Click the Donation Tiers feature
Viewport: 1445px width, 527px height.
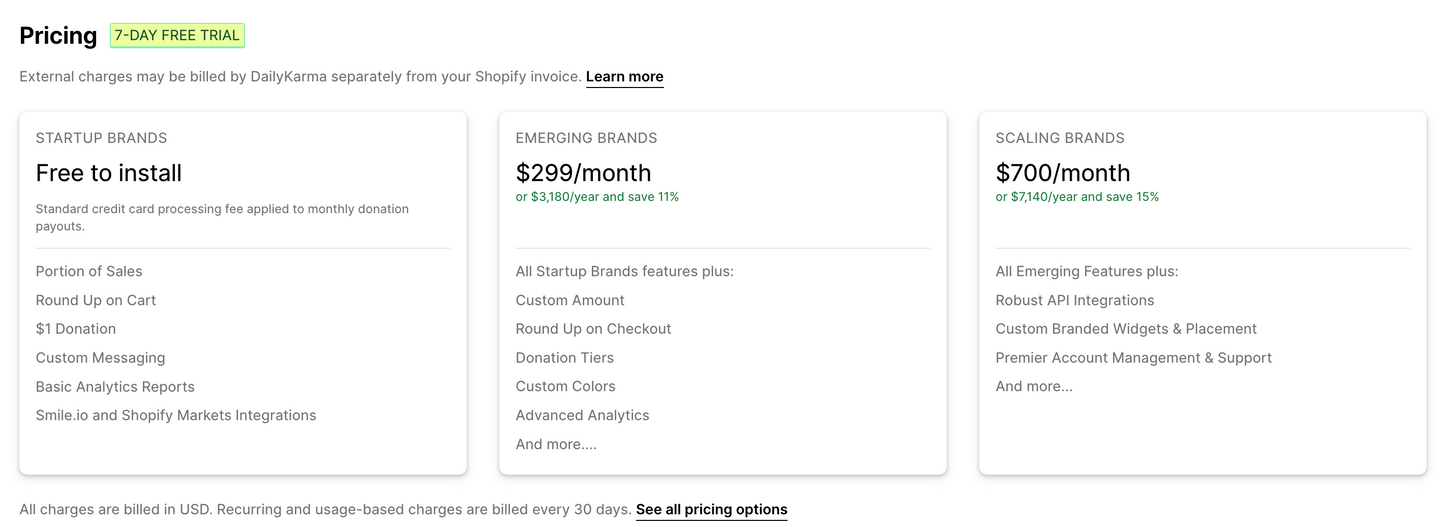click(x=565, y=358)
